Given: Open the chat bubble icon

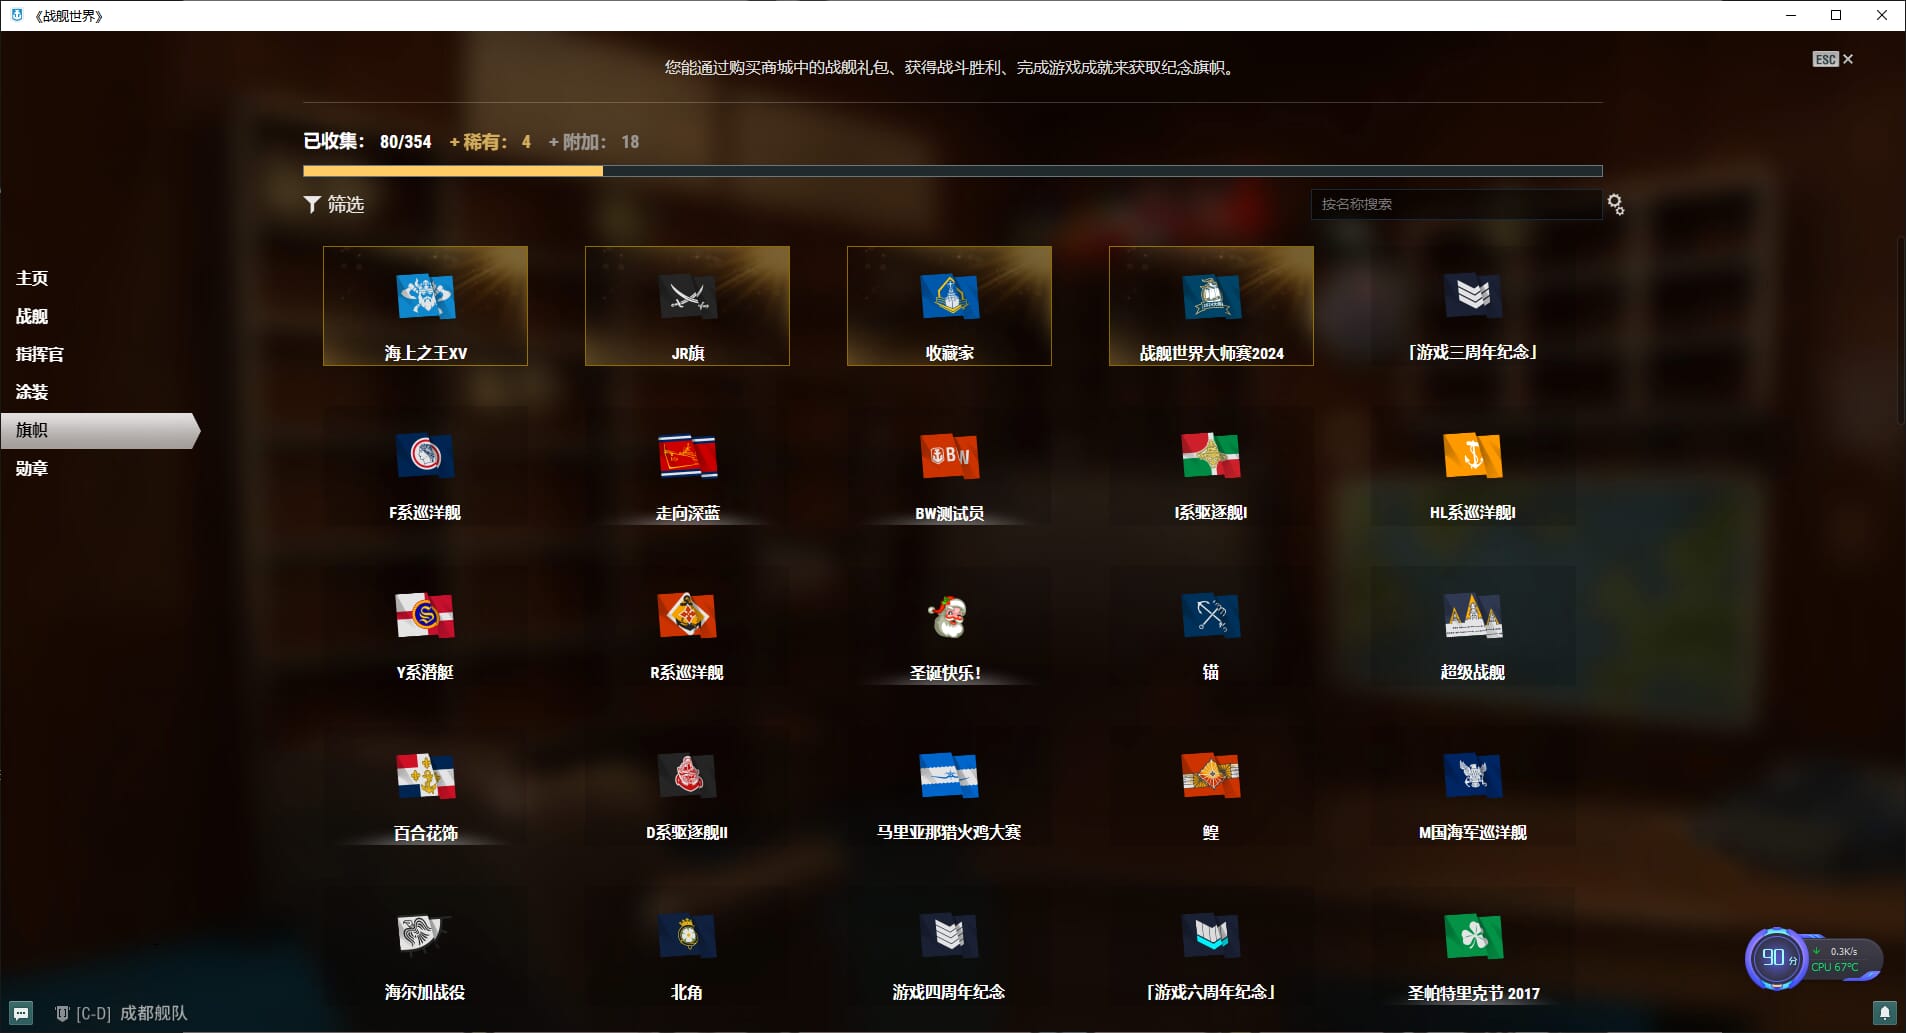Looking at the screenshot, I should (x=21, y=1013).
